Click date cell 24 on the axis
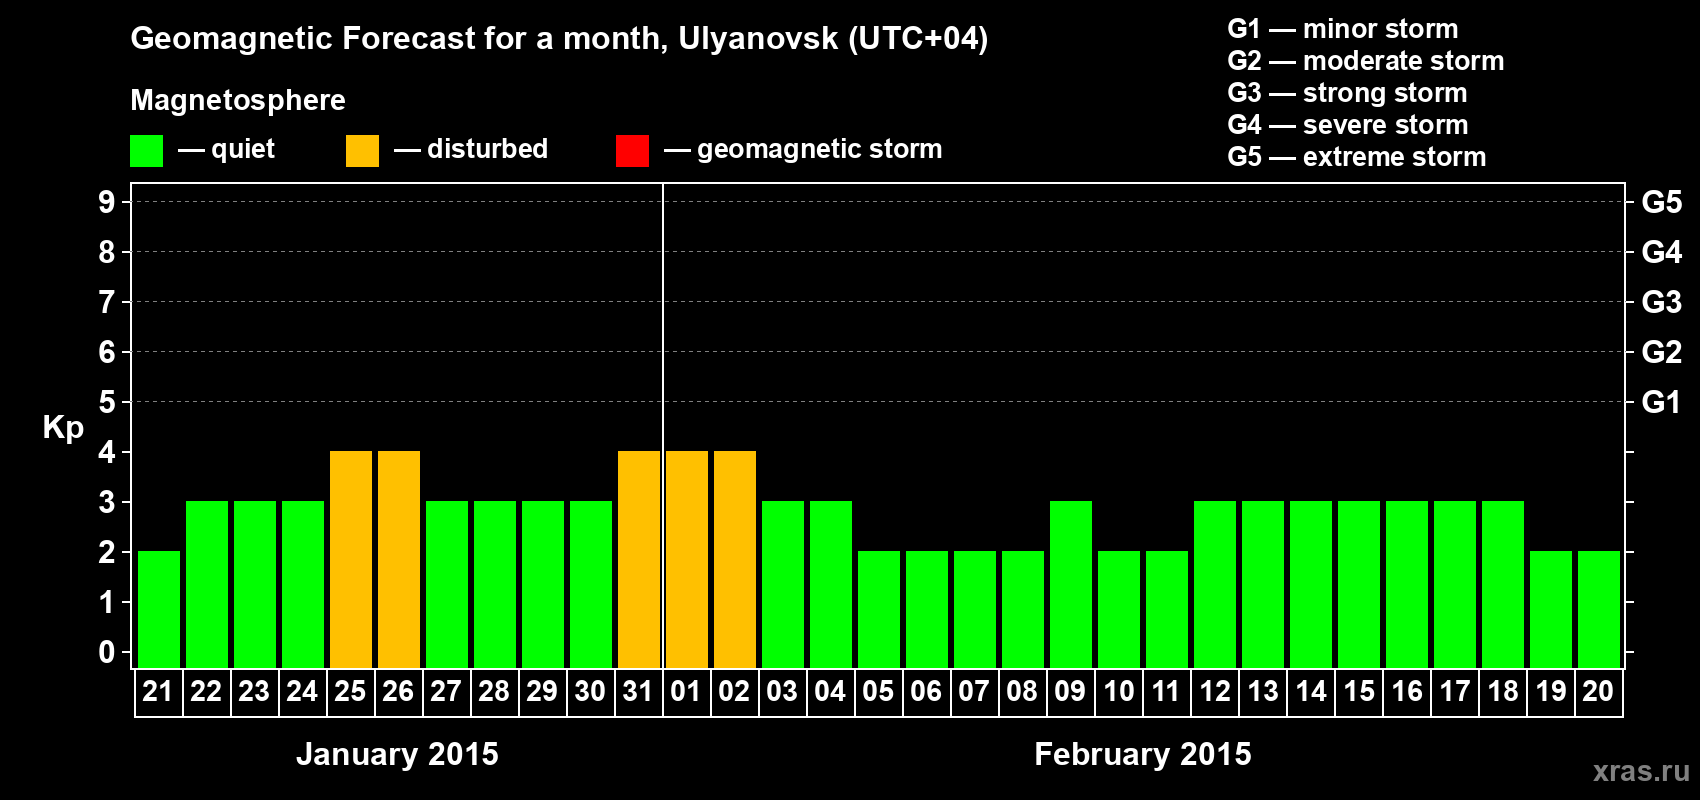The height and width of the screenshot is (800, 1700). pos(303,692)
